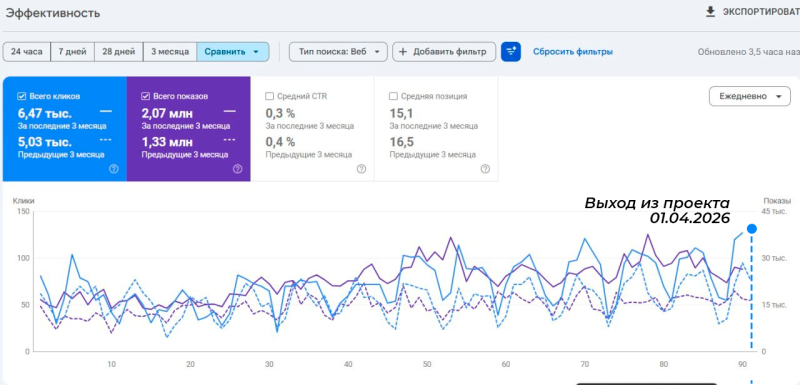This screenshot has height=385, width=800.
Task: Click the 6,47 тыс. clicks value
Action: tap(45, 113)
